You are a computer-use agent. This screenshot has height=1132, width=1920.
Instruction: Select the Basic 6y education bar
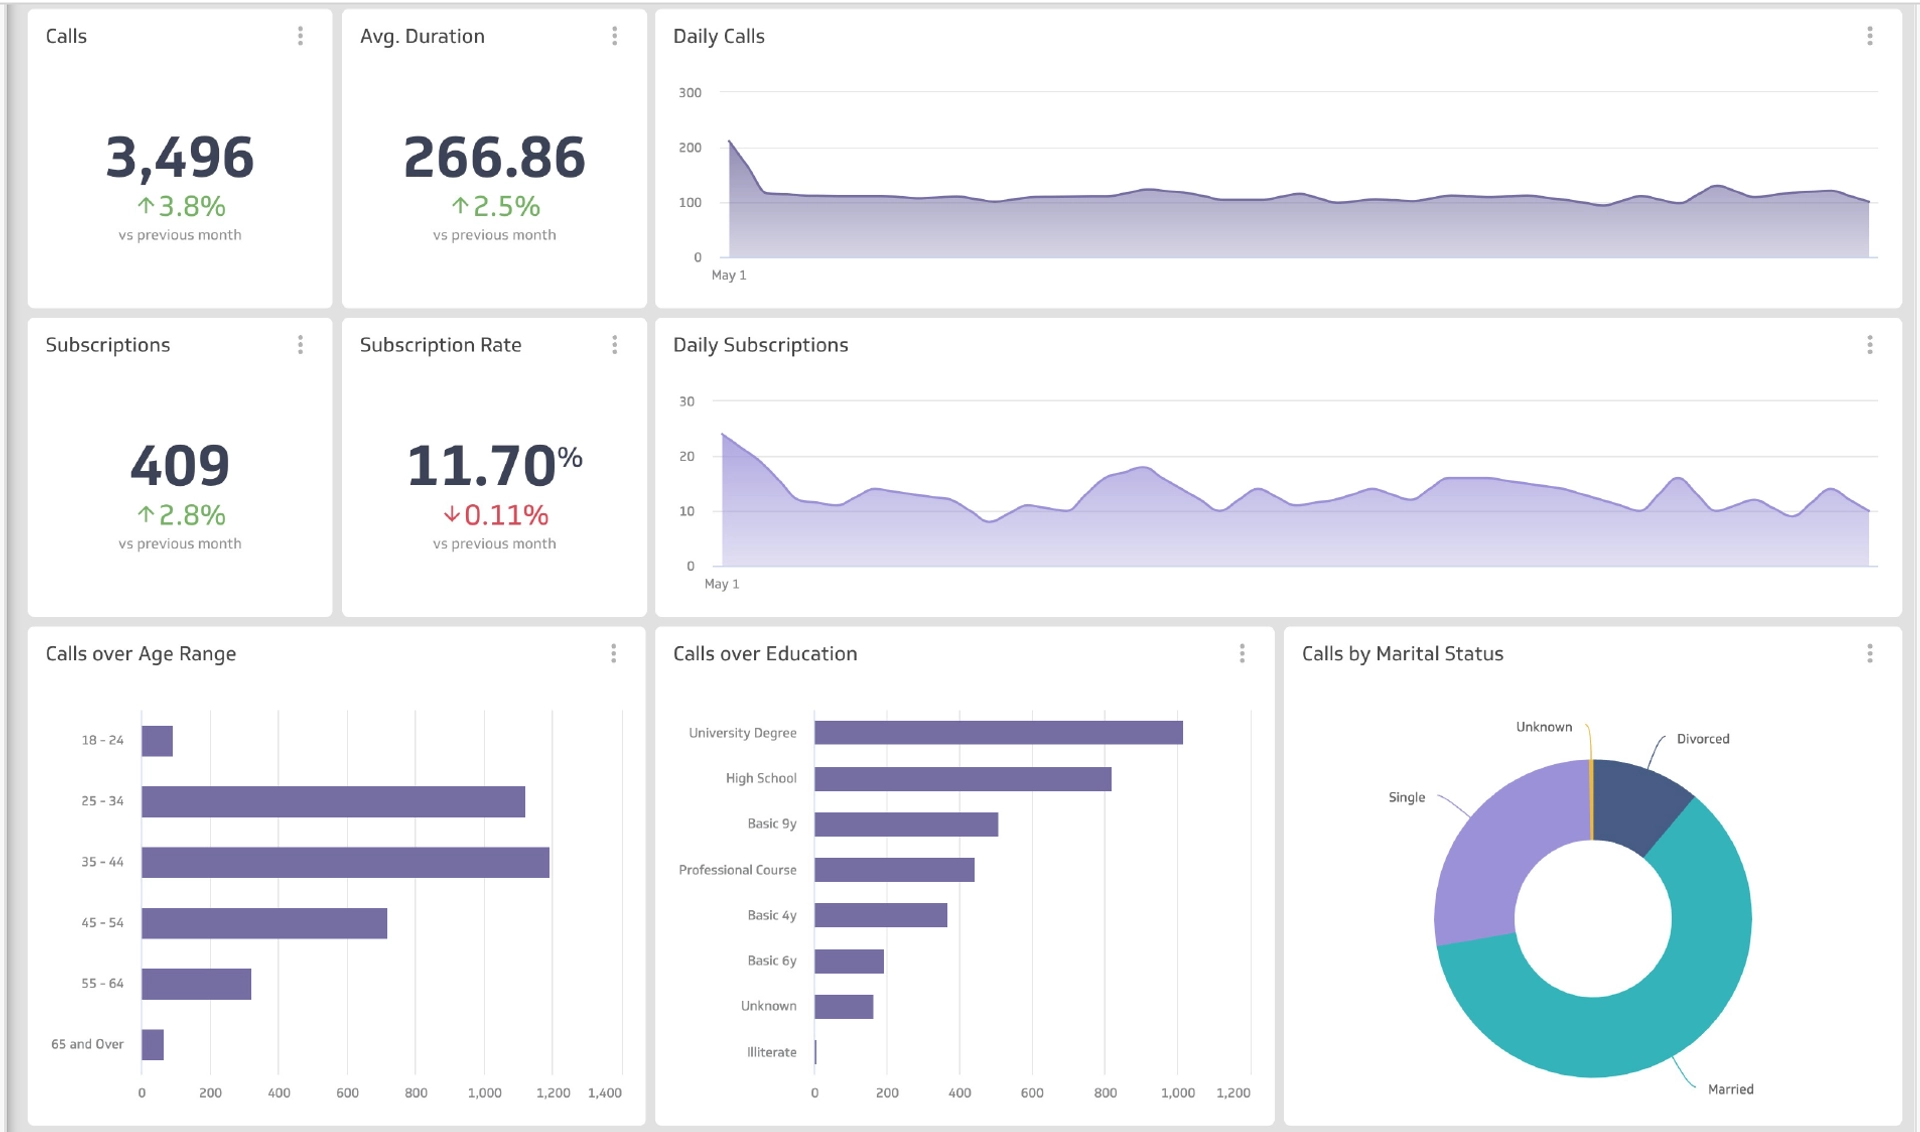849,961
